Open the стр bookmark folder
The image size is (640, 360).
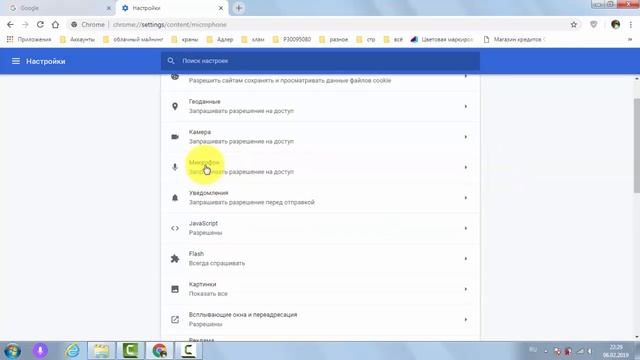[366, 39]
